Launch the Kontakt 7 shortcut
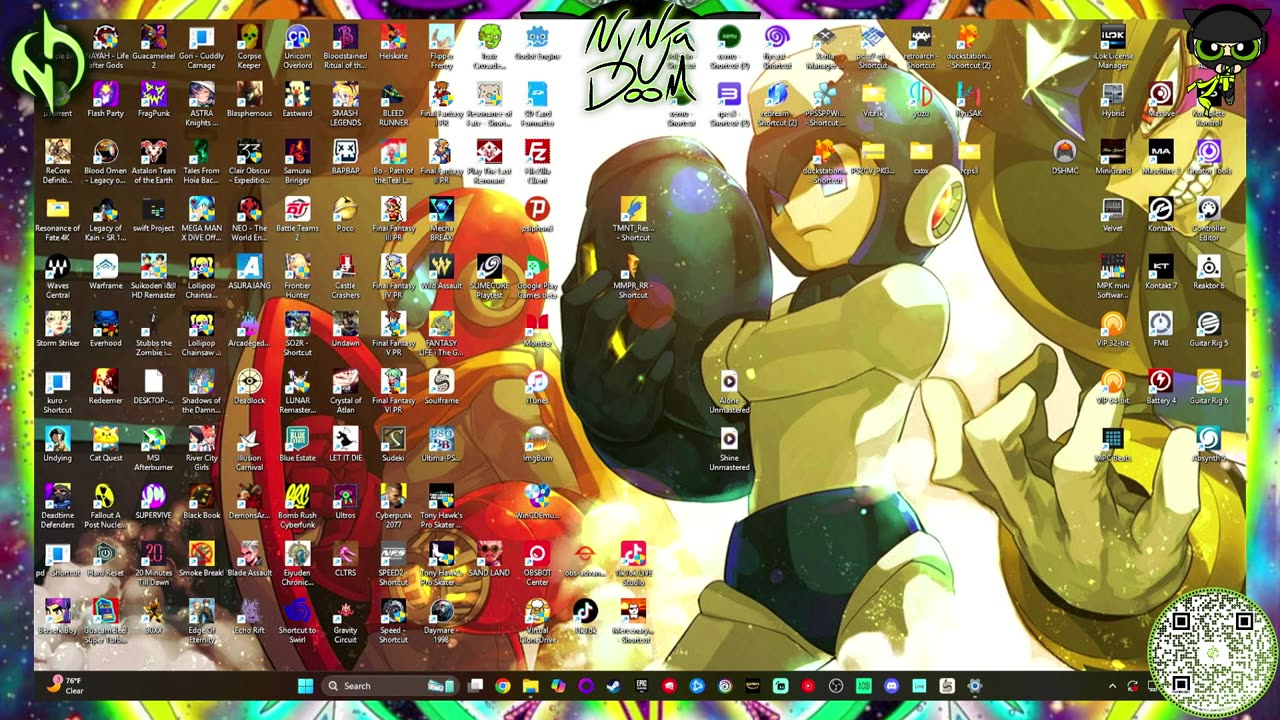 1161,273
